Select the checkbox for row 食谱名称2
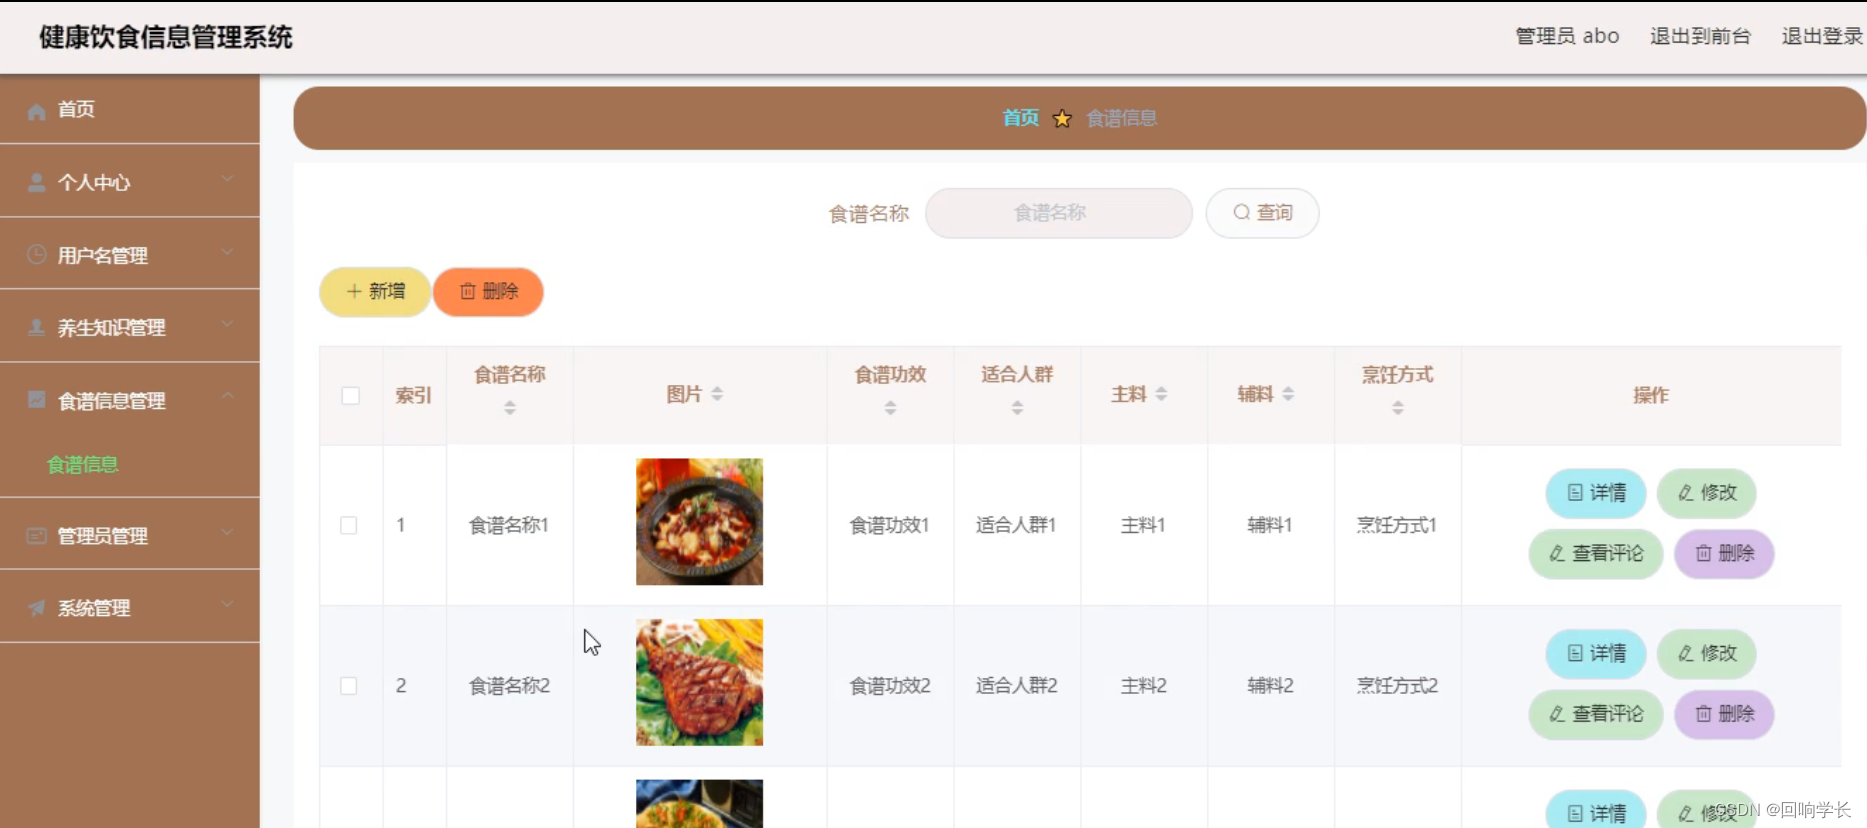Viewport: 1867px width, 828px height. coord(349,686)
